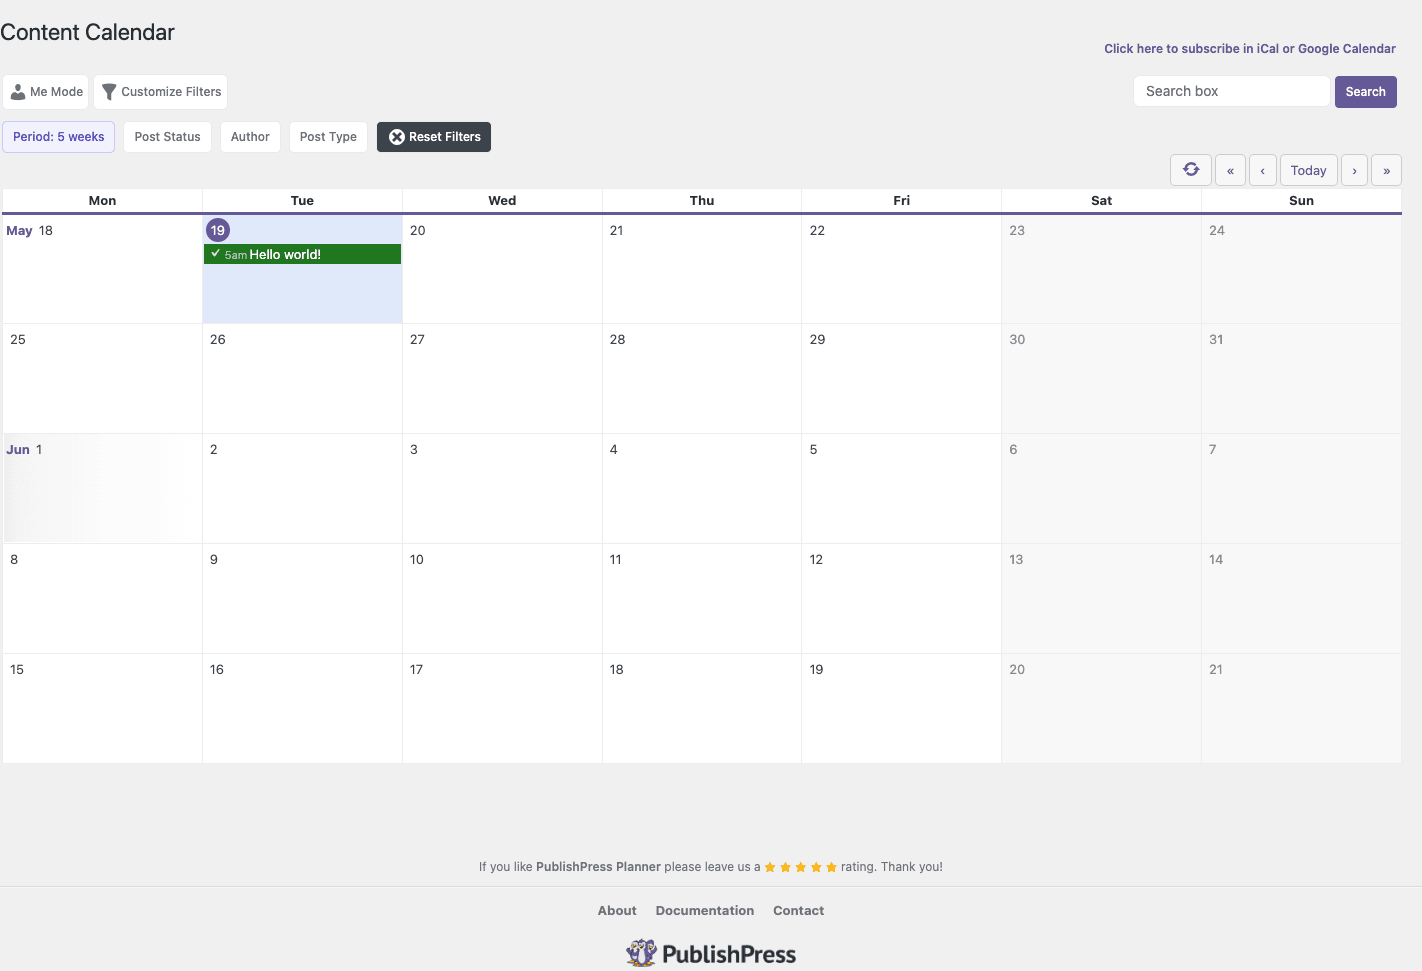The height and width of the screenshot is (971, 1422).
Task: Go to next week with single right arrow
Action: point(1354,170)
